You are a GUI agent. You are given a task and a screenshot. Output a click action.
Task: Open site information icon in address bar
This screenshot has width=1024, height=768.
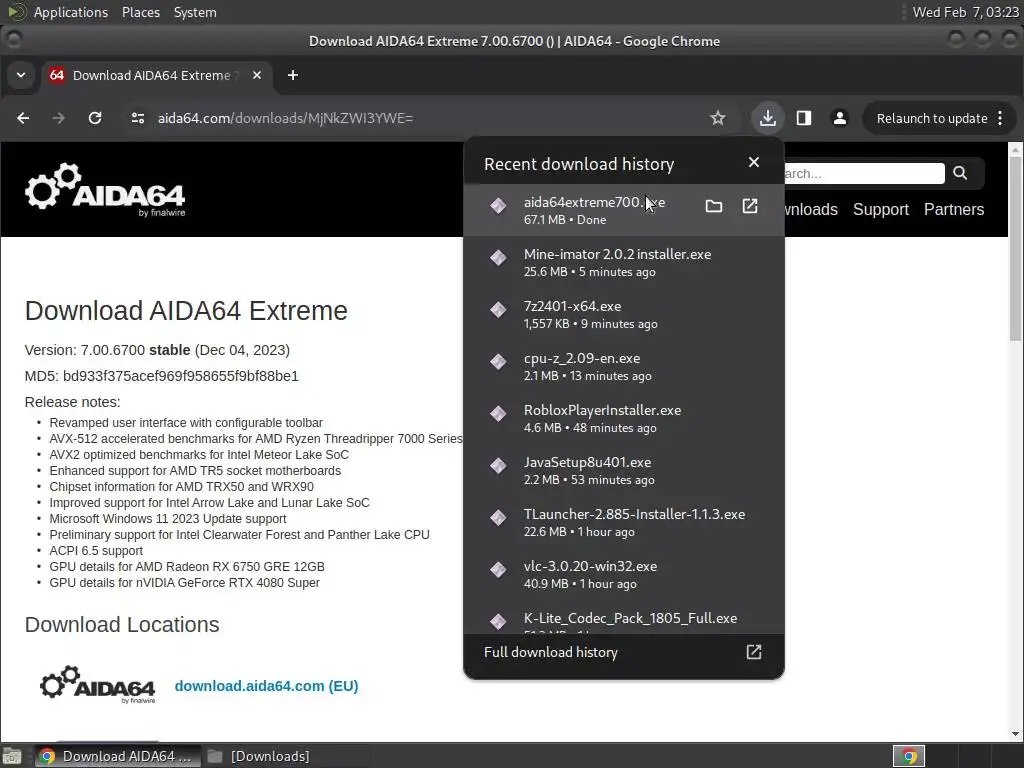tap(138, 118)
